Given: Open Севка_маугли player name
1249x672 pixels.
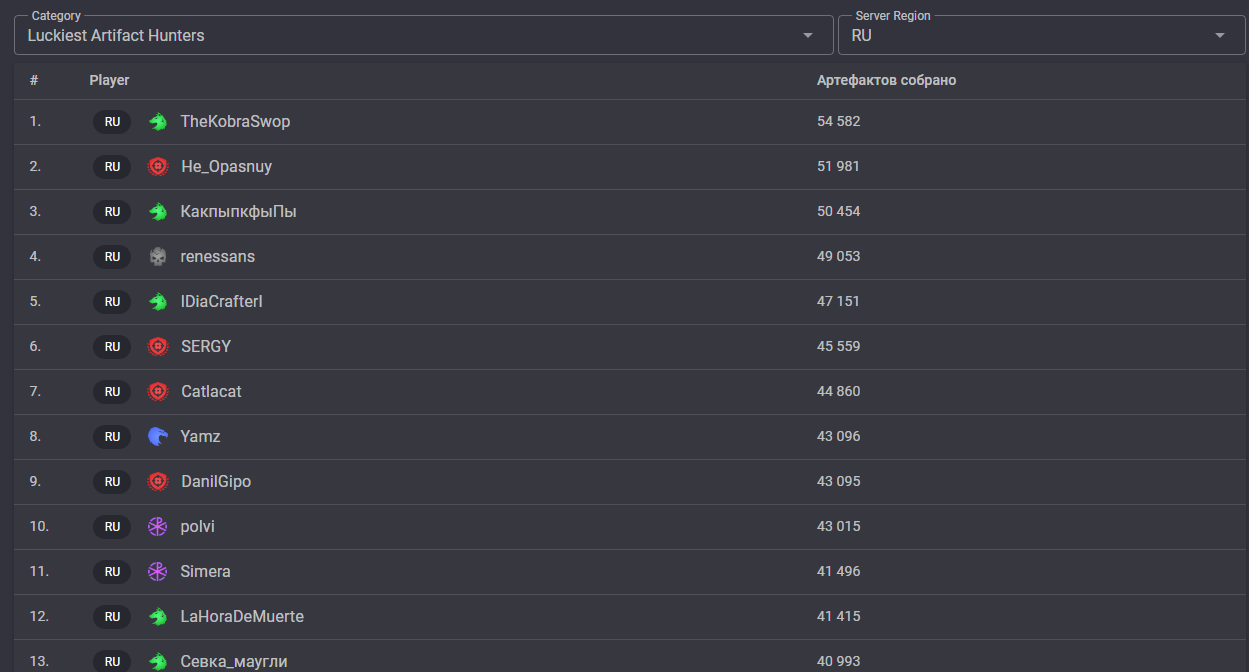Looking at the screenshot, I should 234,662.
